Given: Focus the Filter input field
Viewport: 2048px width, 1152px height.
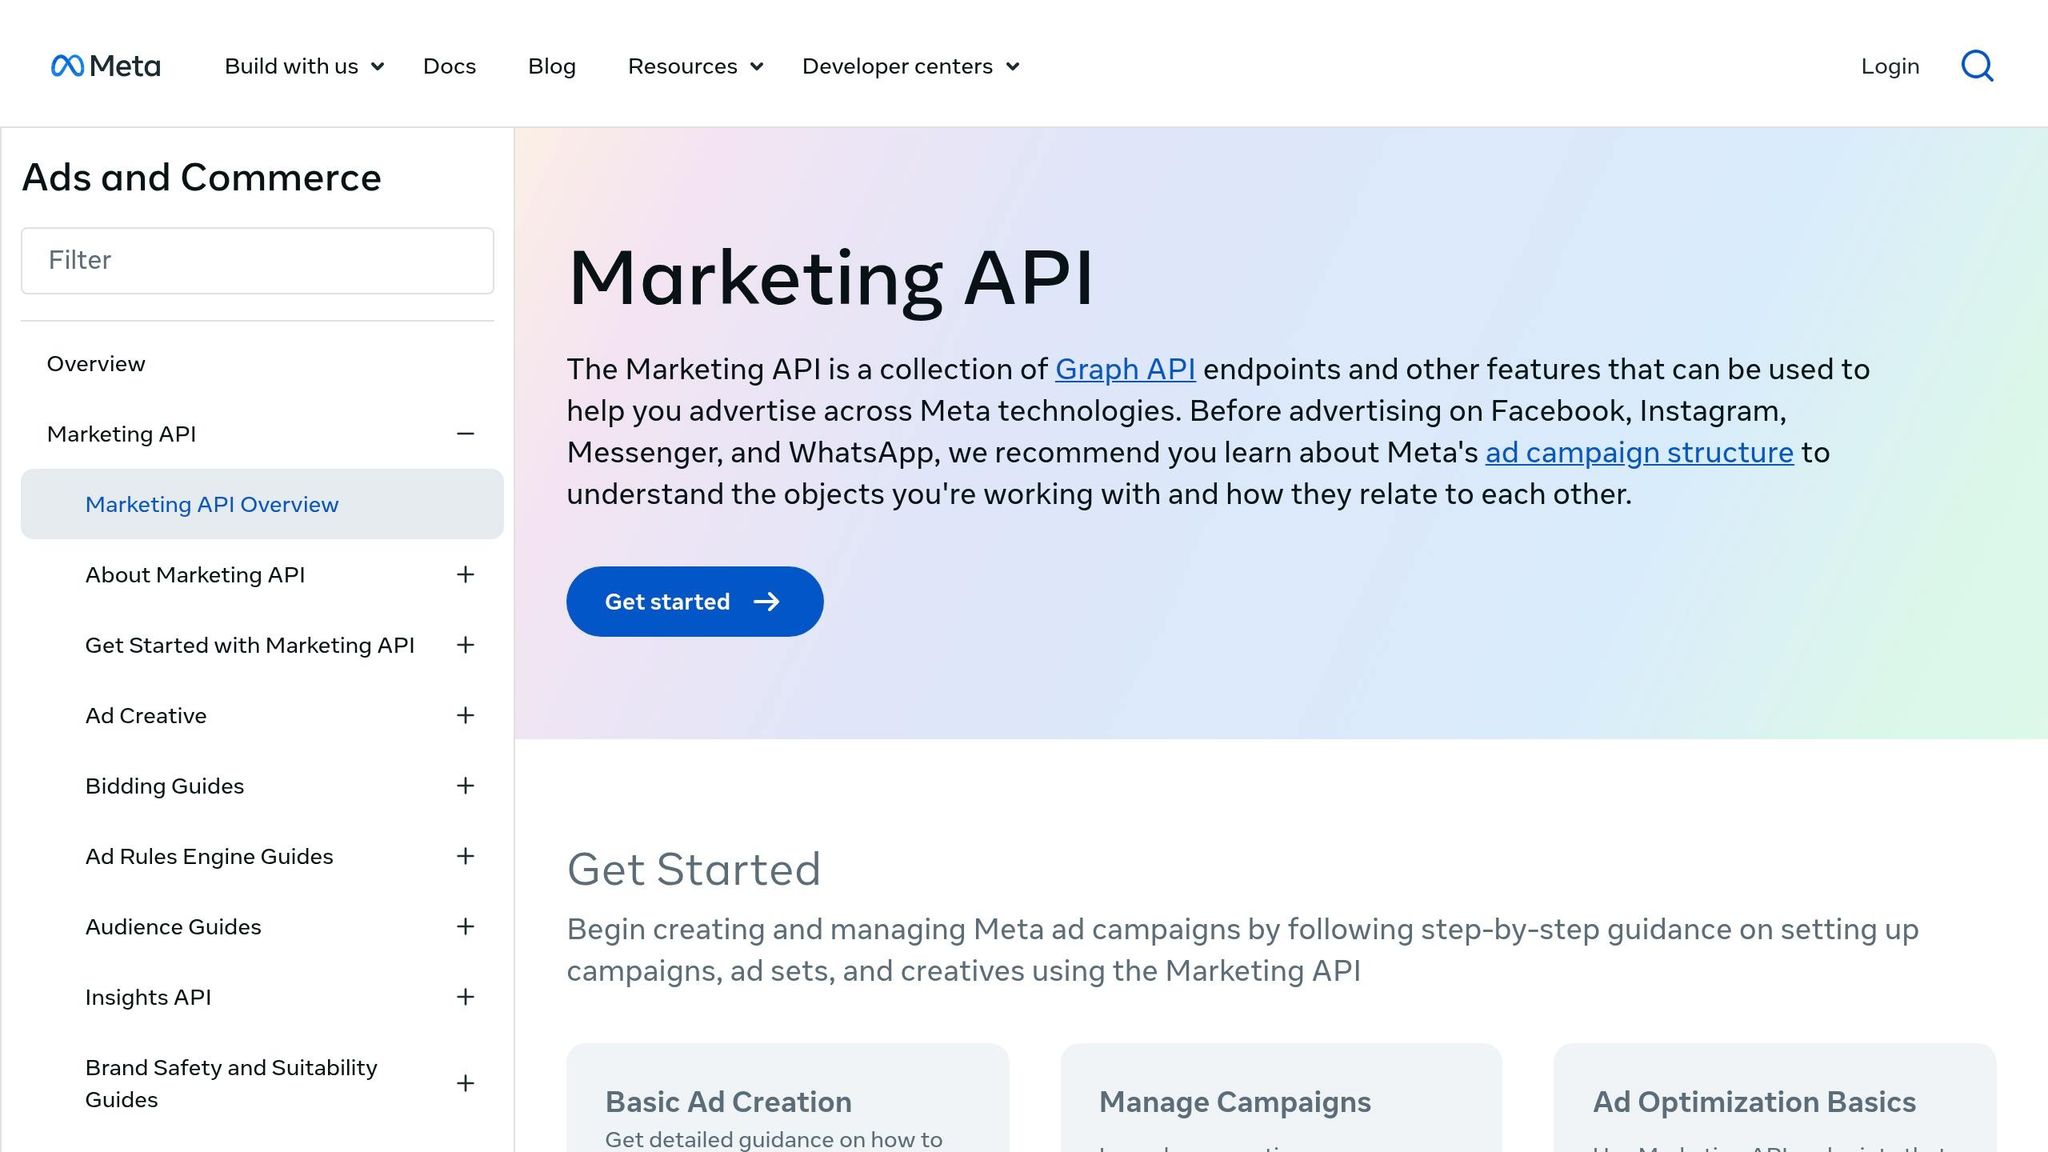Looking at the screenshot, I should 257,261.
